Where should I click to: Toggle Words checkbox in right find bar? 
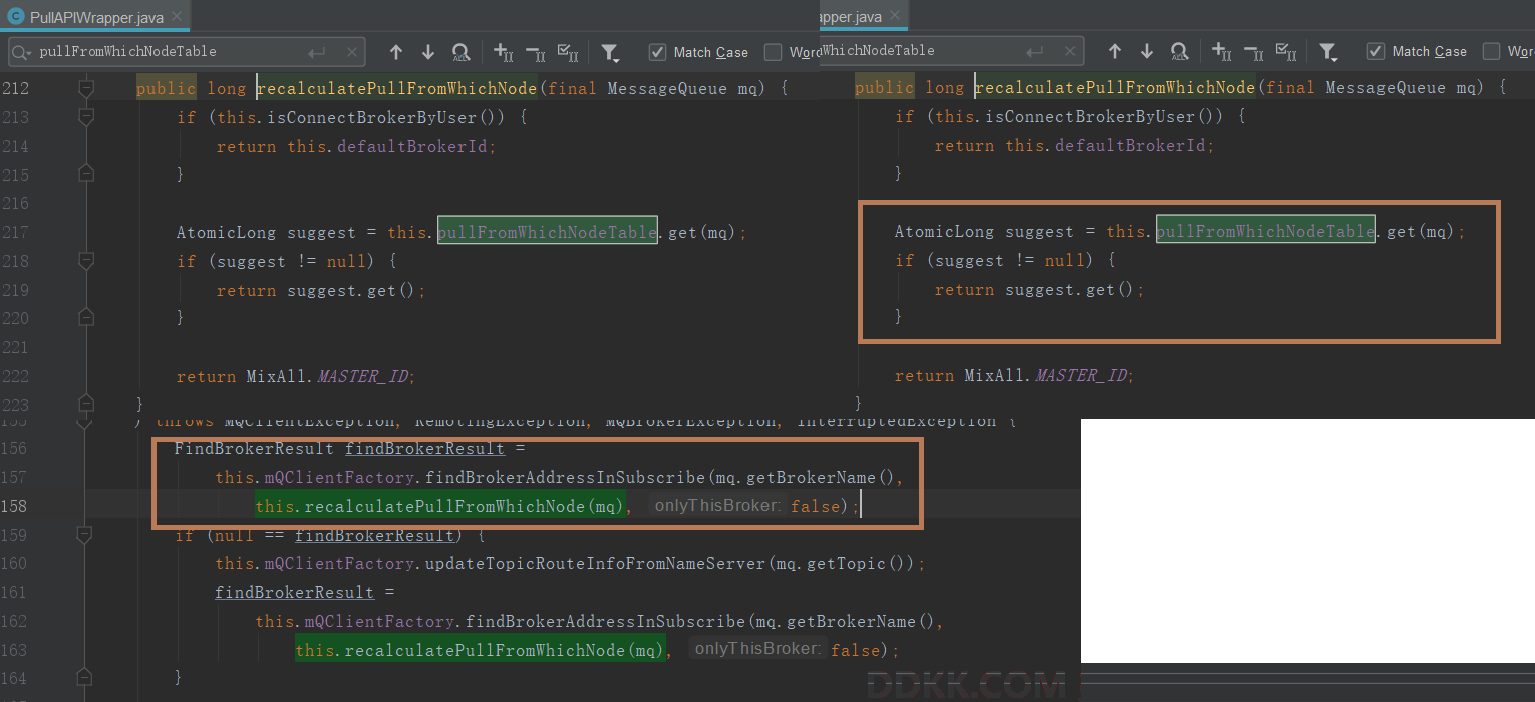[x=1492, y=51]
